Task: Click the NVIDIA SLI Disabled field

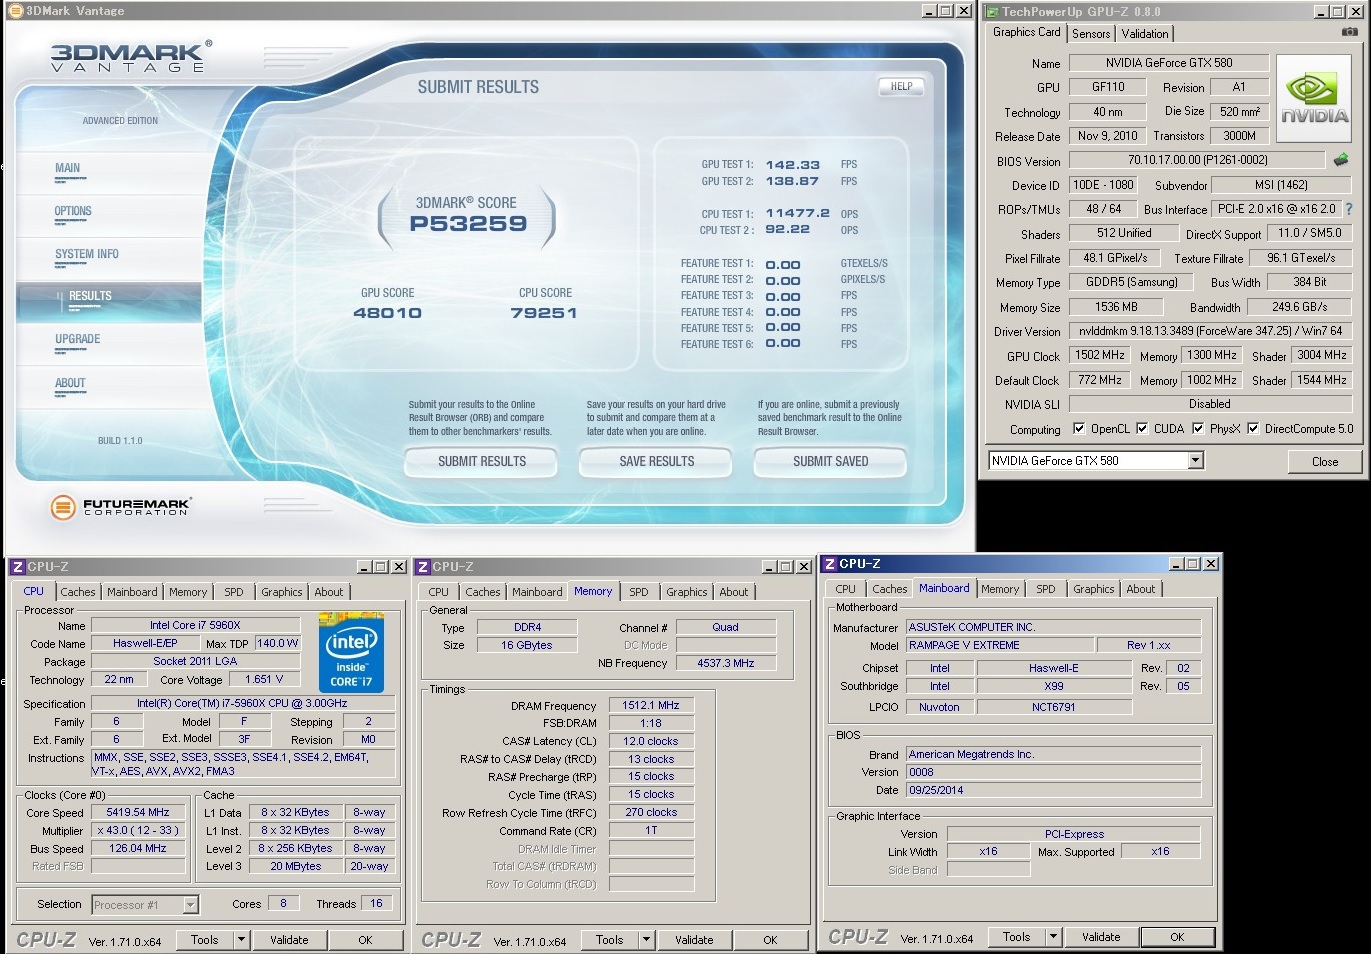Action: 1210,404
